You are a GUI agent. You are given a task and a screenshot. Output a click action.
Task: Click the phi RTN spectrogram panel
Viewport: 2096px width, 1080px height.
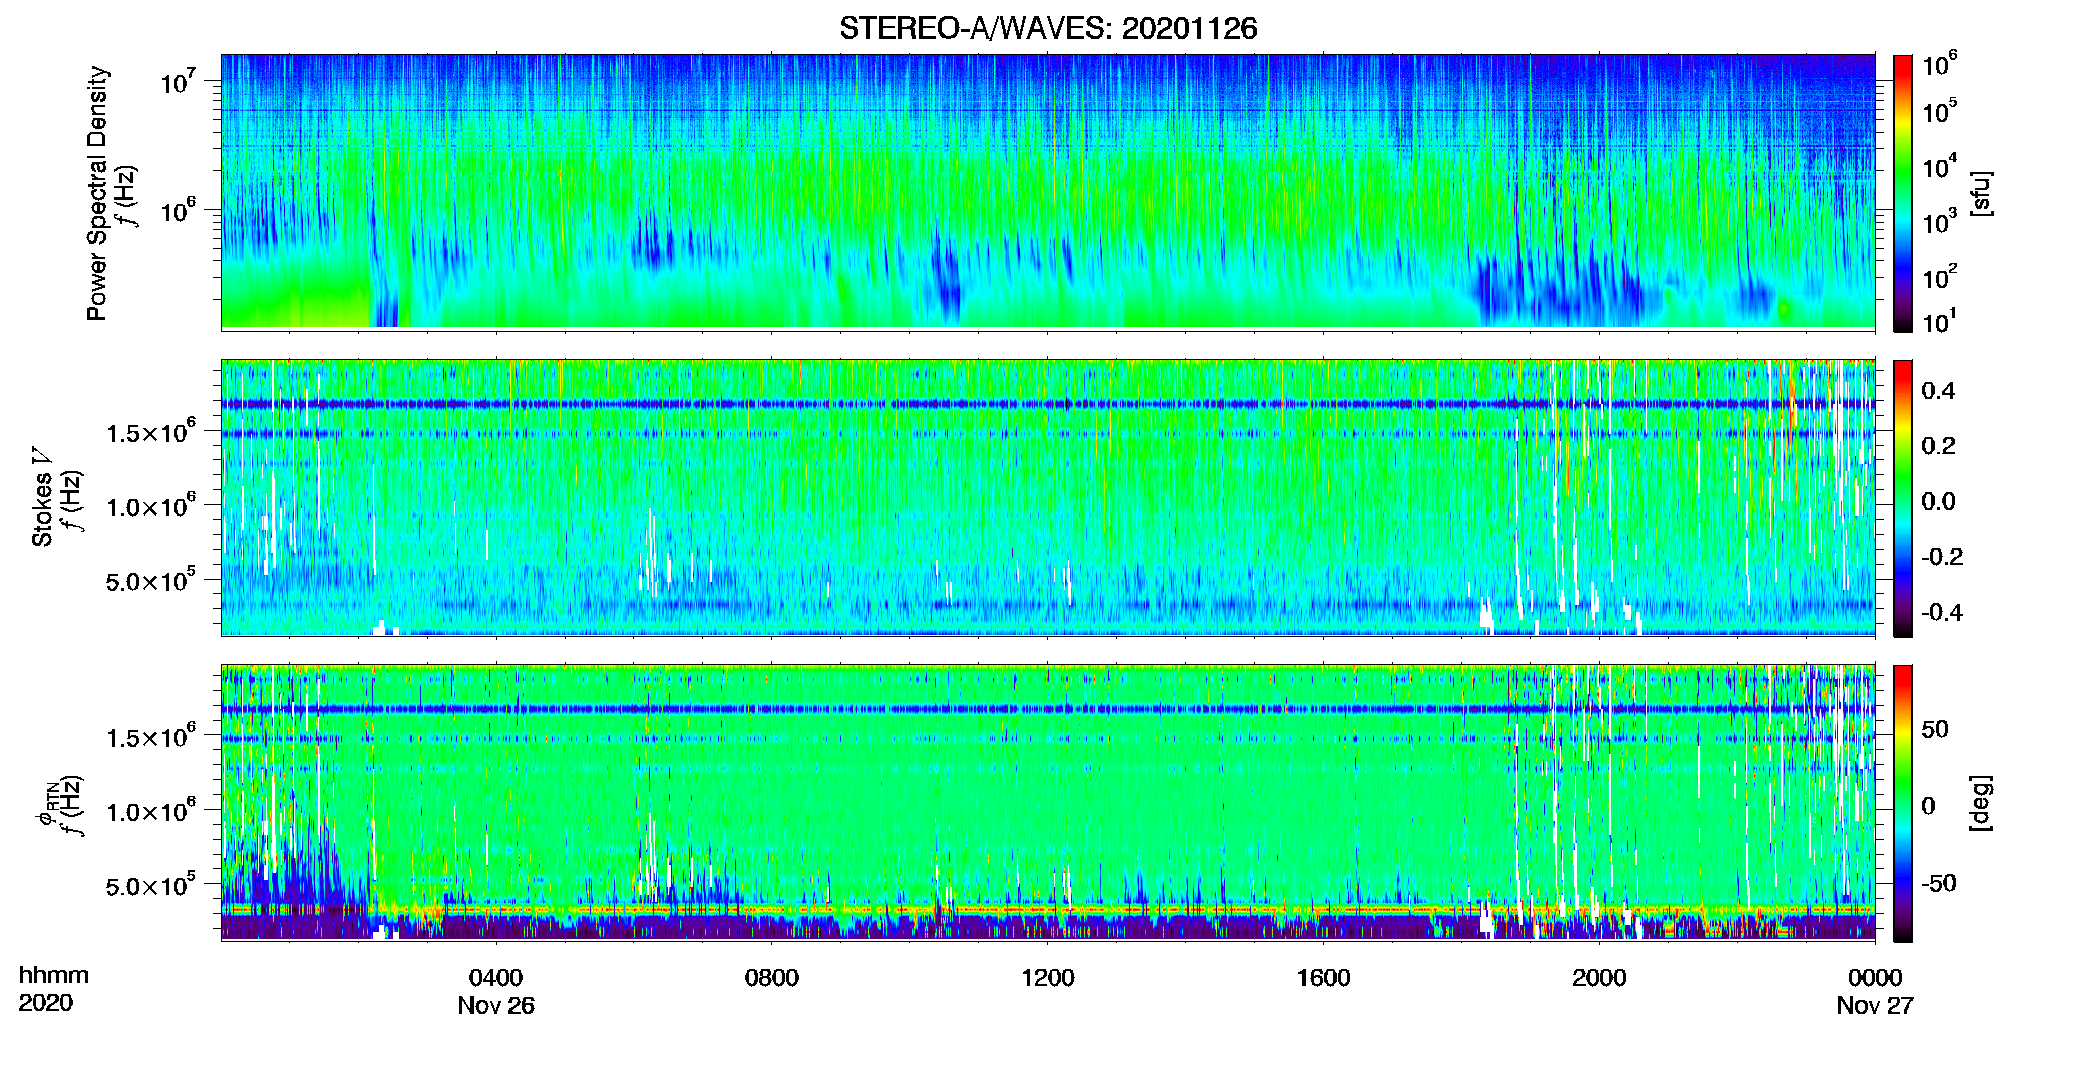pos(1048,802)
